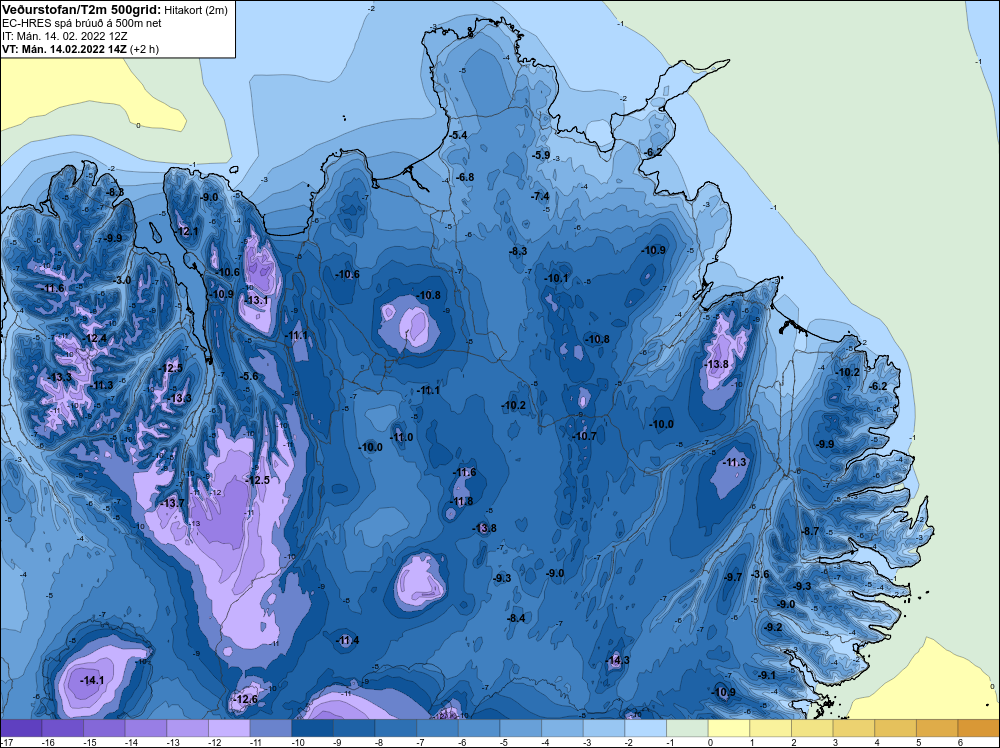Click the -5.6 temperature label
The height and width of the screenshot is (748, 1000).
point(249,376)
